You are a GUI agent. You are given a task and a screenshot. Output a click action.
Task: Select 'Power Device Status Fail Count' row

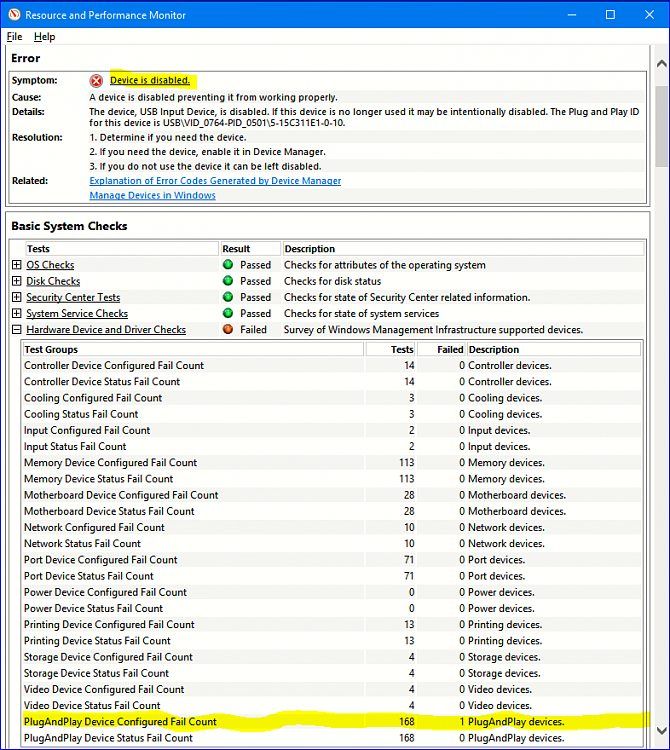[332, 608]
